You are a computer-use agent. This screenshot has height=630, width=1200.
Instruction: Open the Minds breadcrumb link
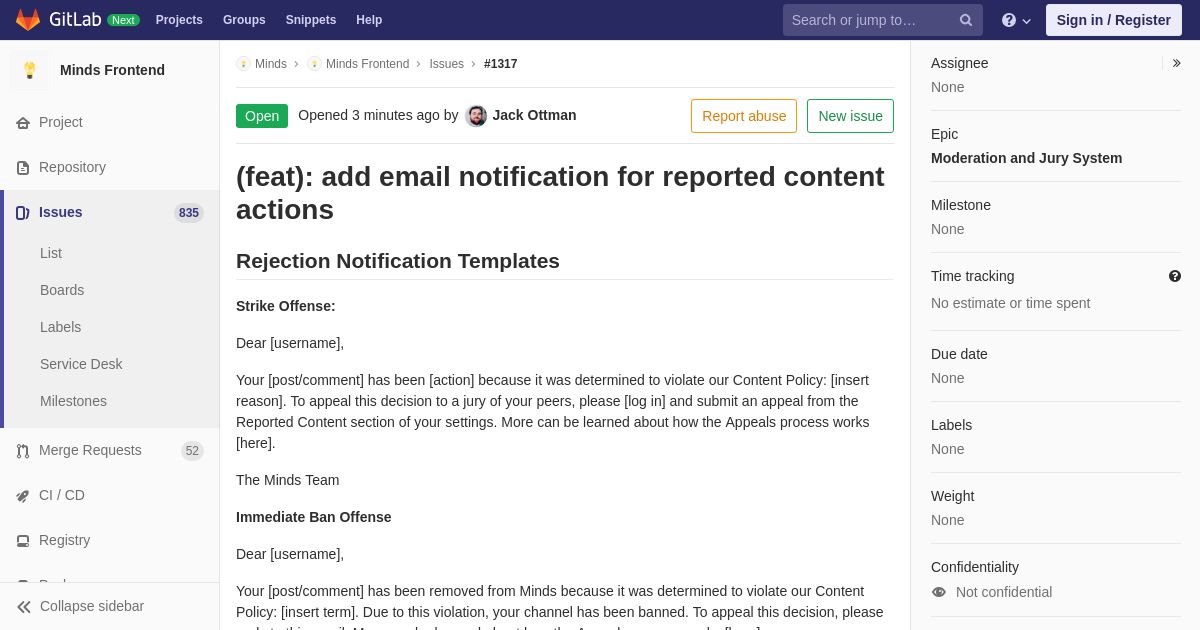(x=271, y=64)
